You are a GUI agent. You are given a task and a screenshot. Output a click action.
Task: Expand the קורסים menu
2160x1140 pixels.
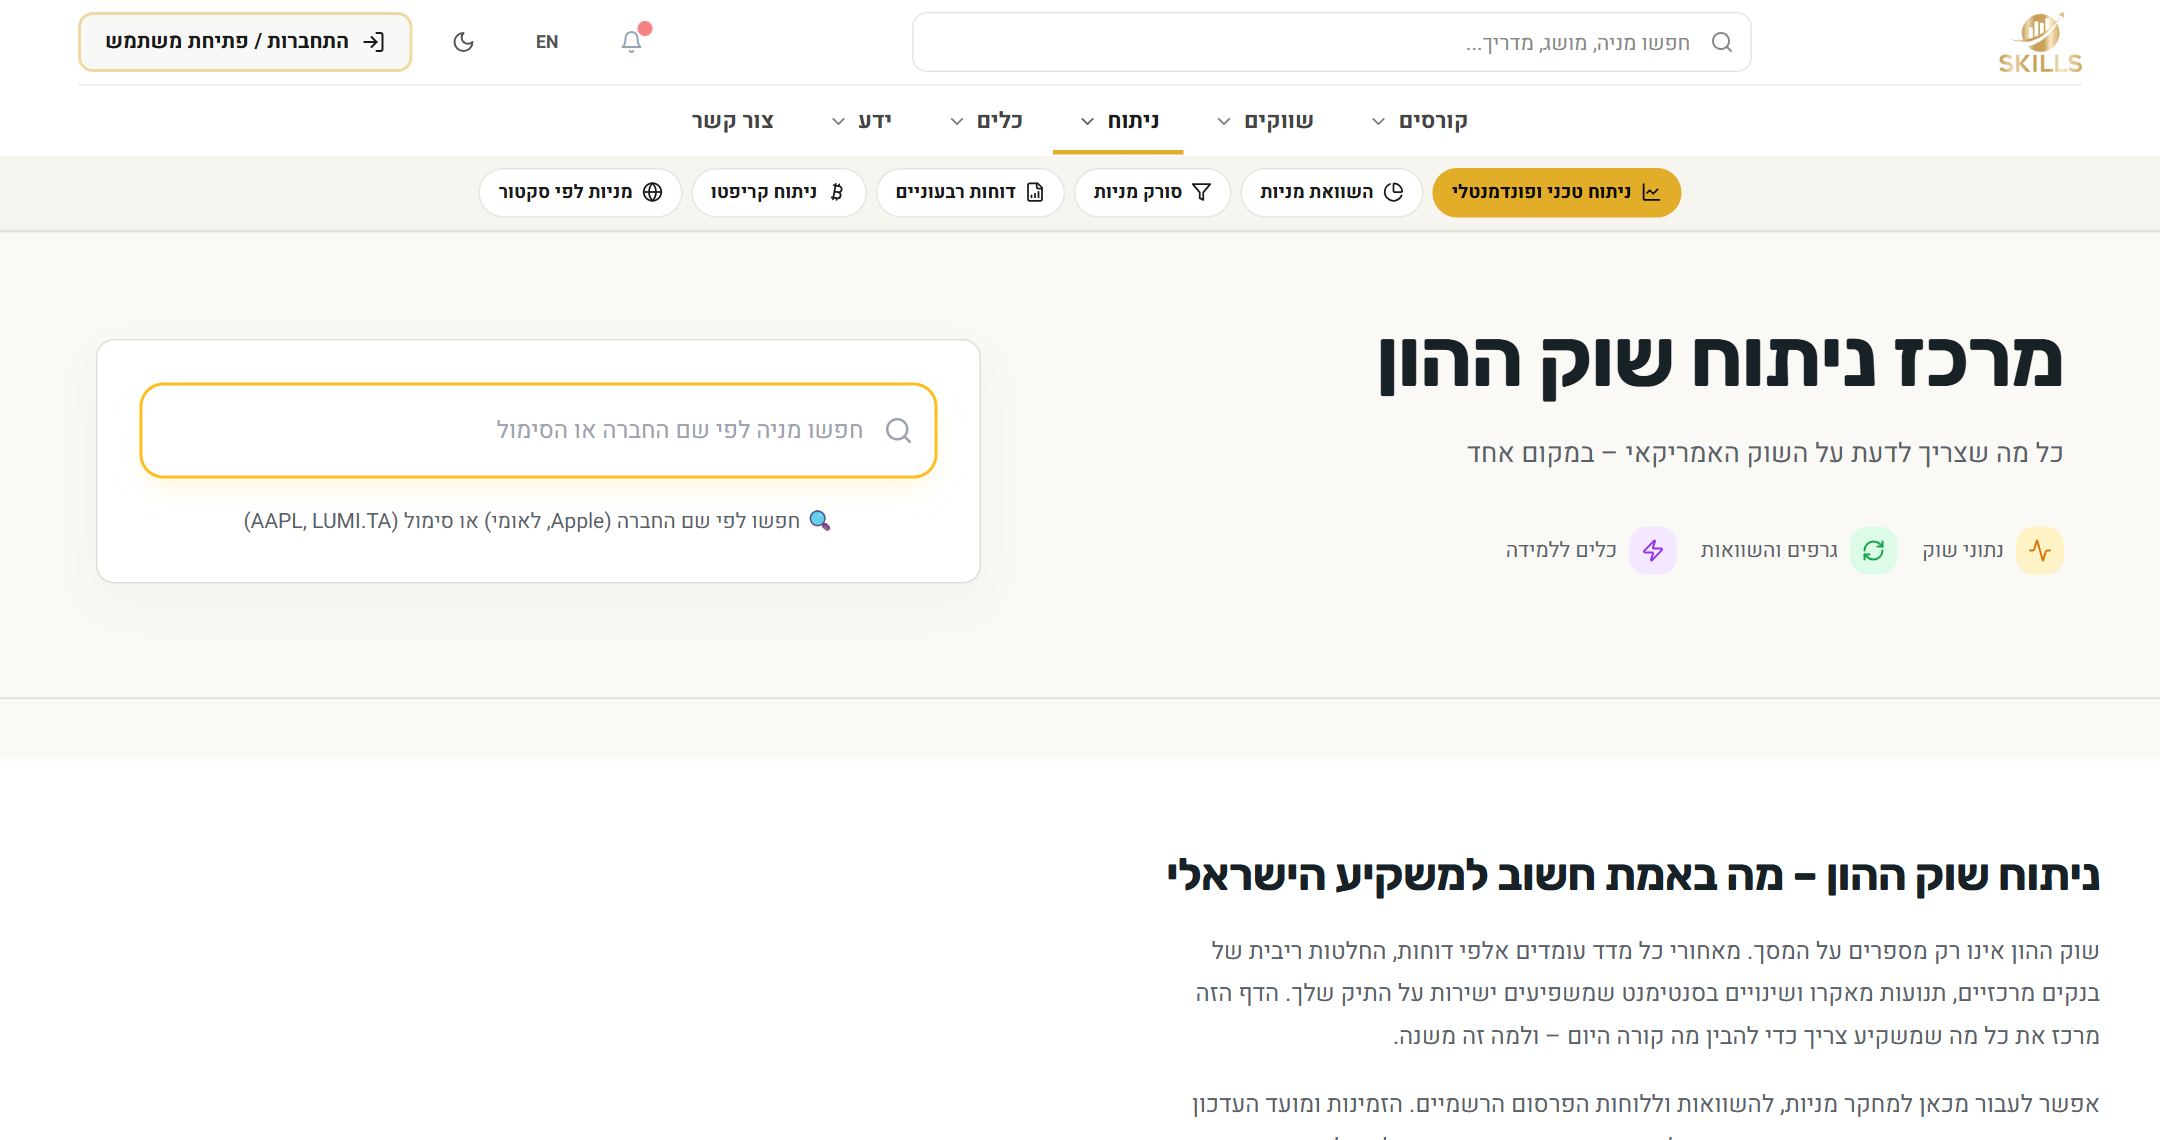[1419, 121]
